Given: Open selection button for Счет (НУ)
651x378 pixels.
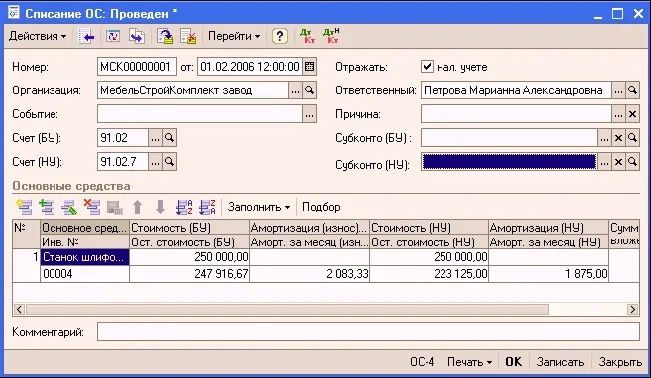Looking at the screenshot, I should tap(155, 162).
